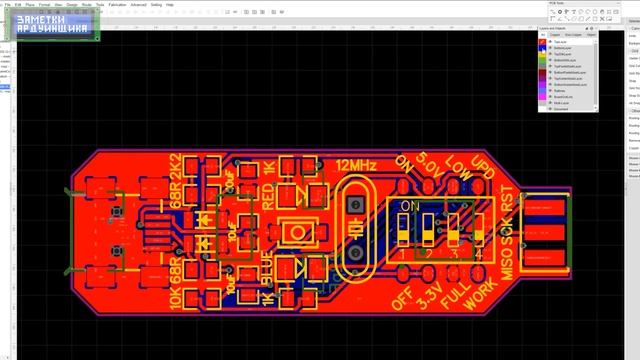The height and width of the screenshot is (360, 640).
Task: Click the yellow TopSilkLayer color swatch
Action: coord(542,54)
